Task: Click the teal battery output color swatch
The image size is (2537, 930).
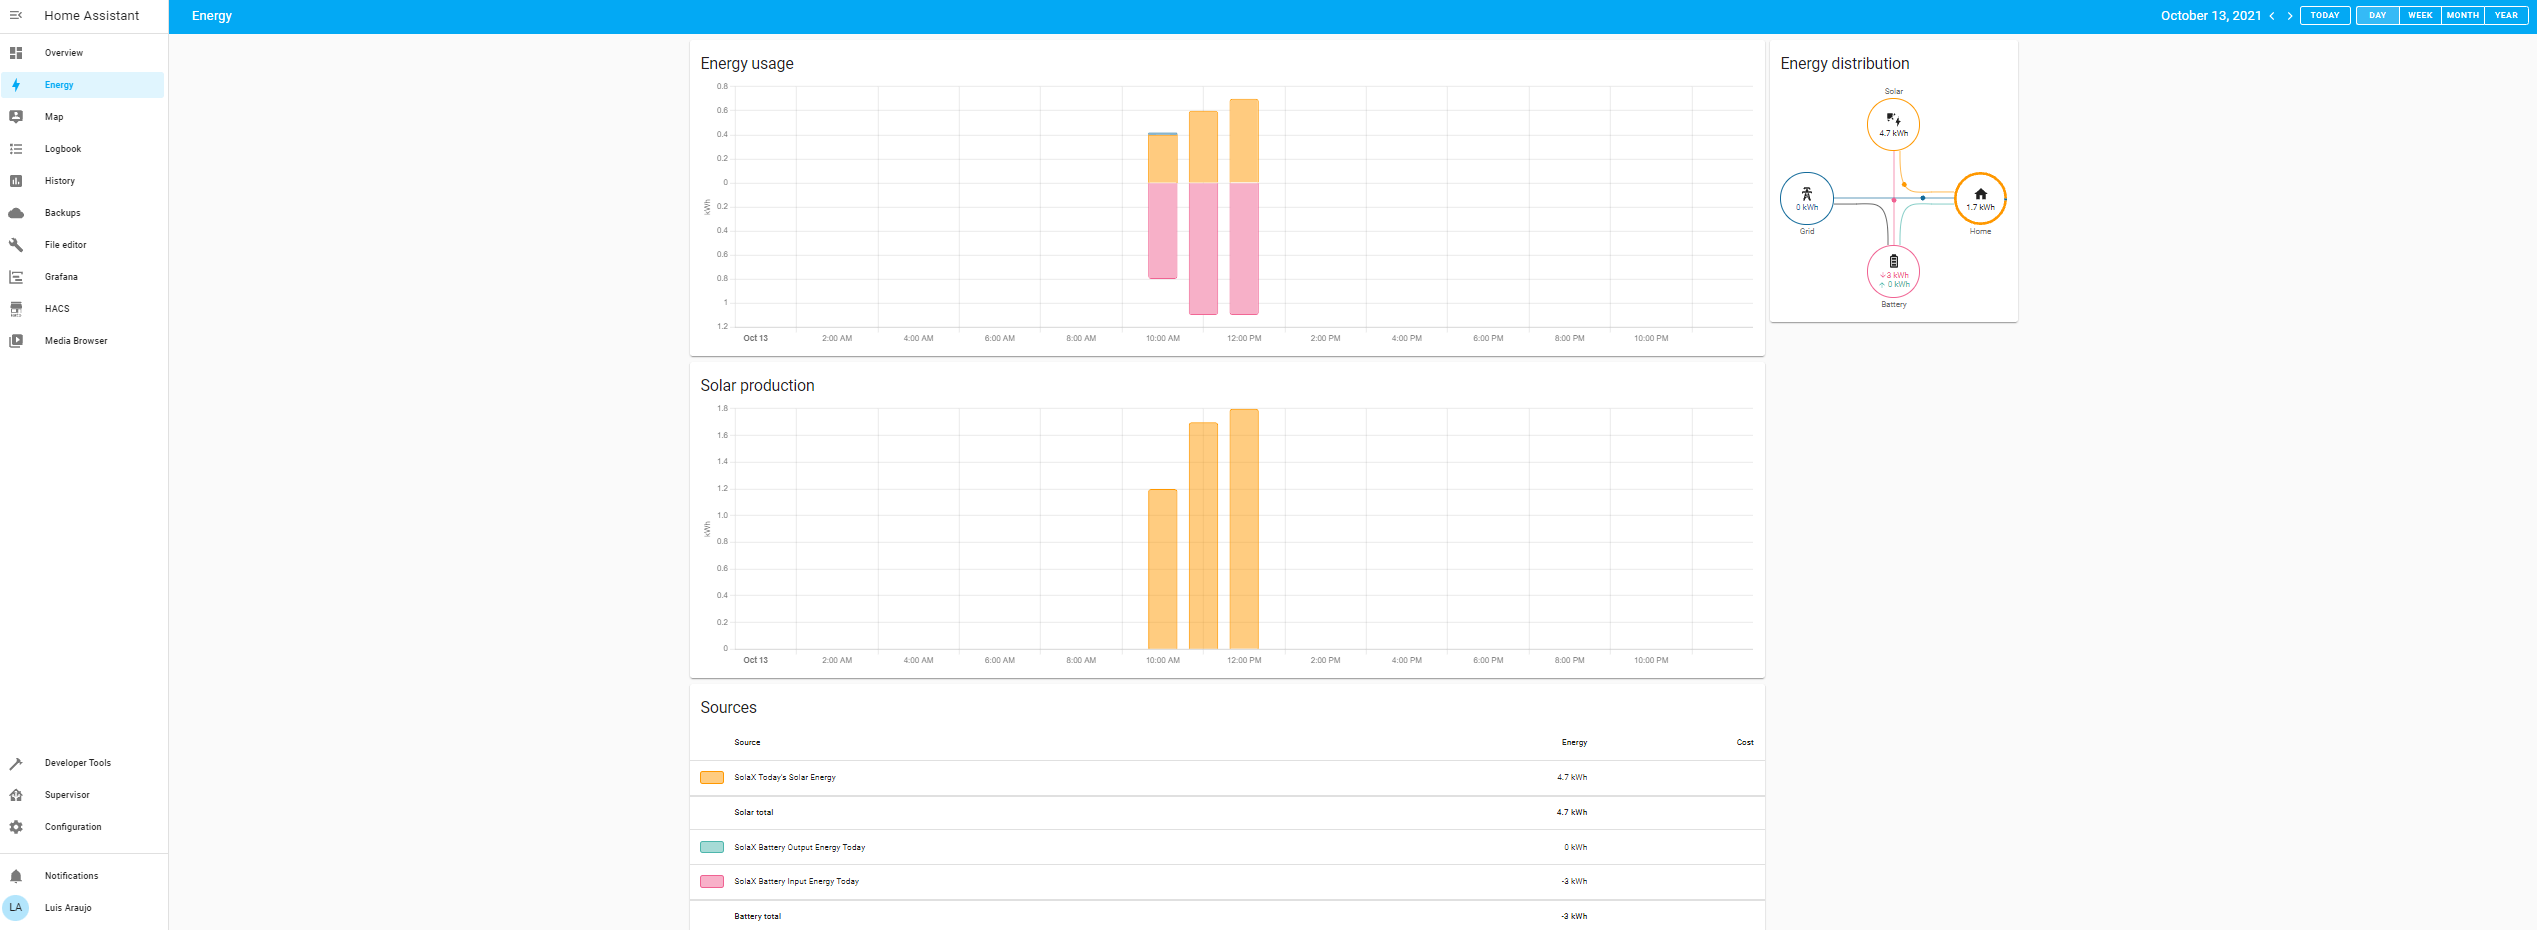Action: (712, 847)
